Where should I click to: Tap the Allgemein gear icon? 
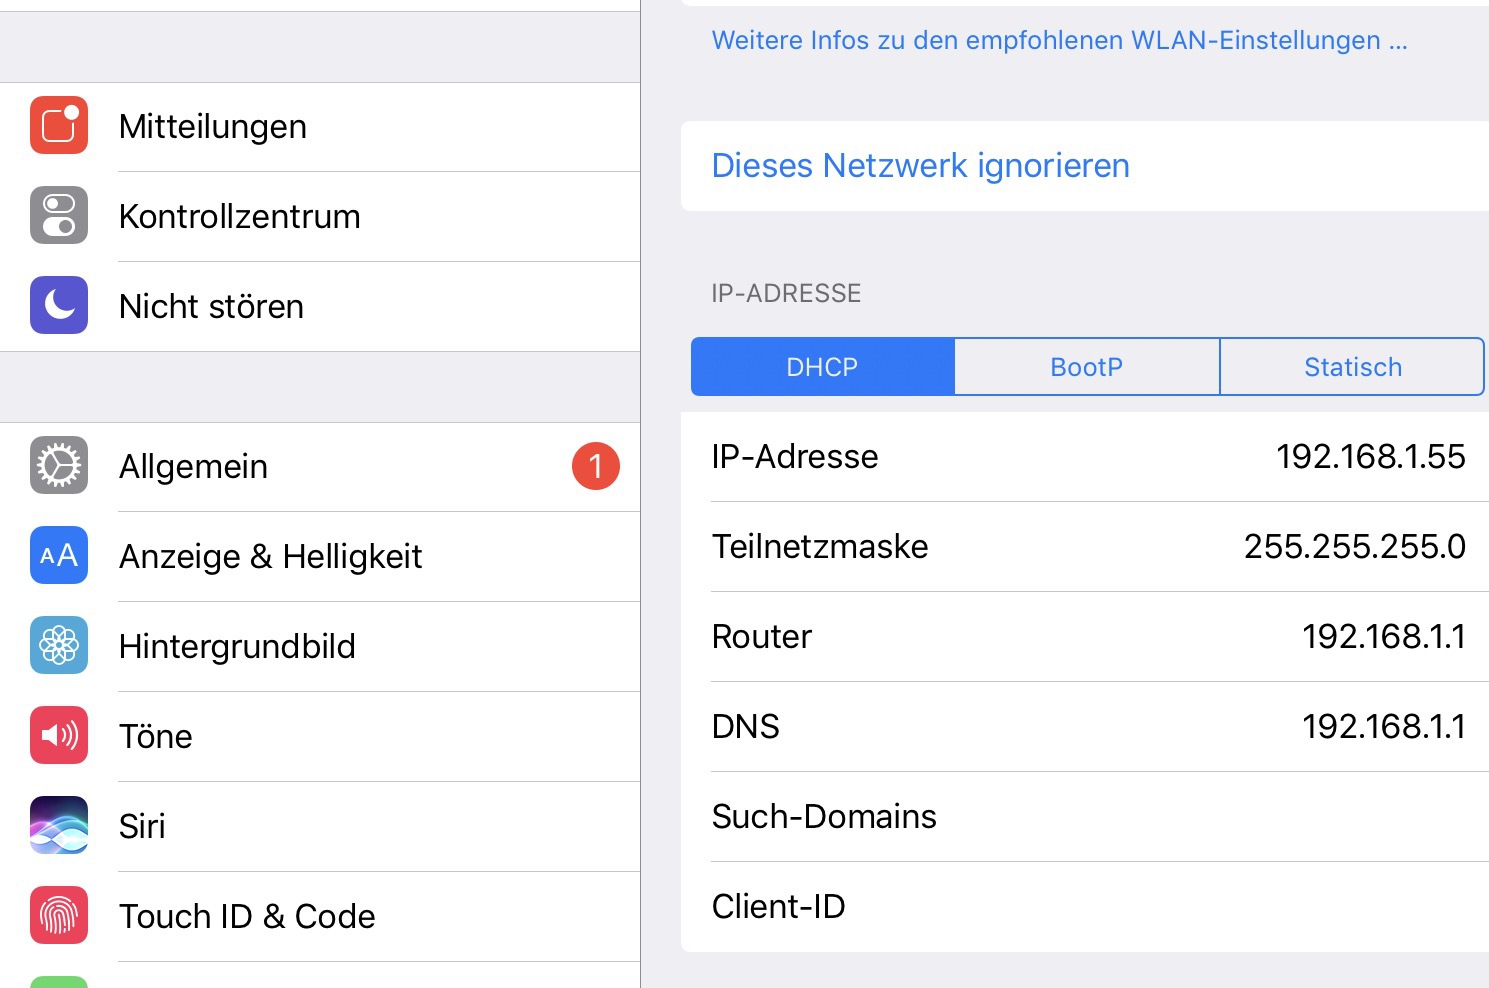(x=59, y=466)
